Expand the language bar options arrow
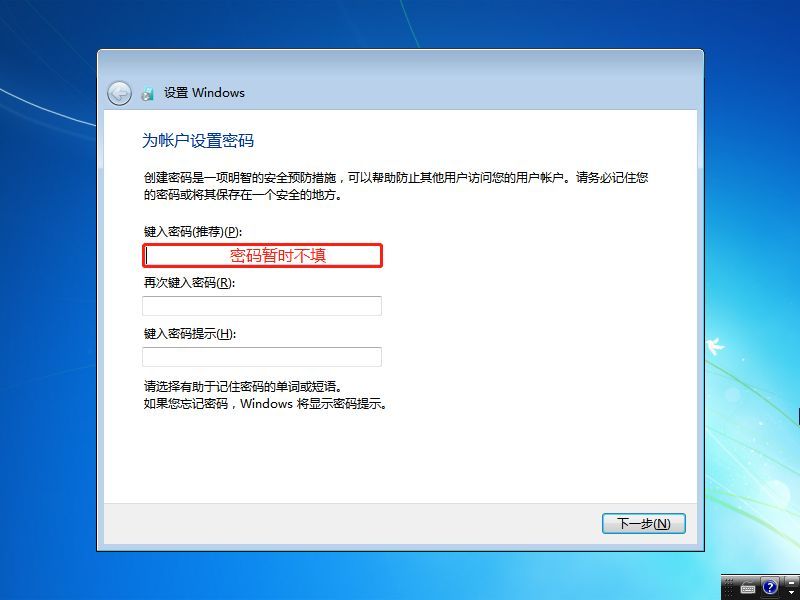The image size is (800, 600). (791, 593)
